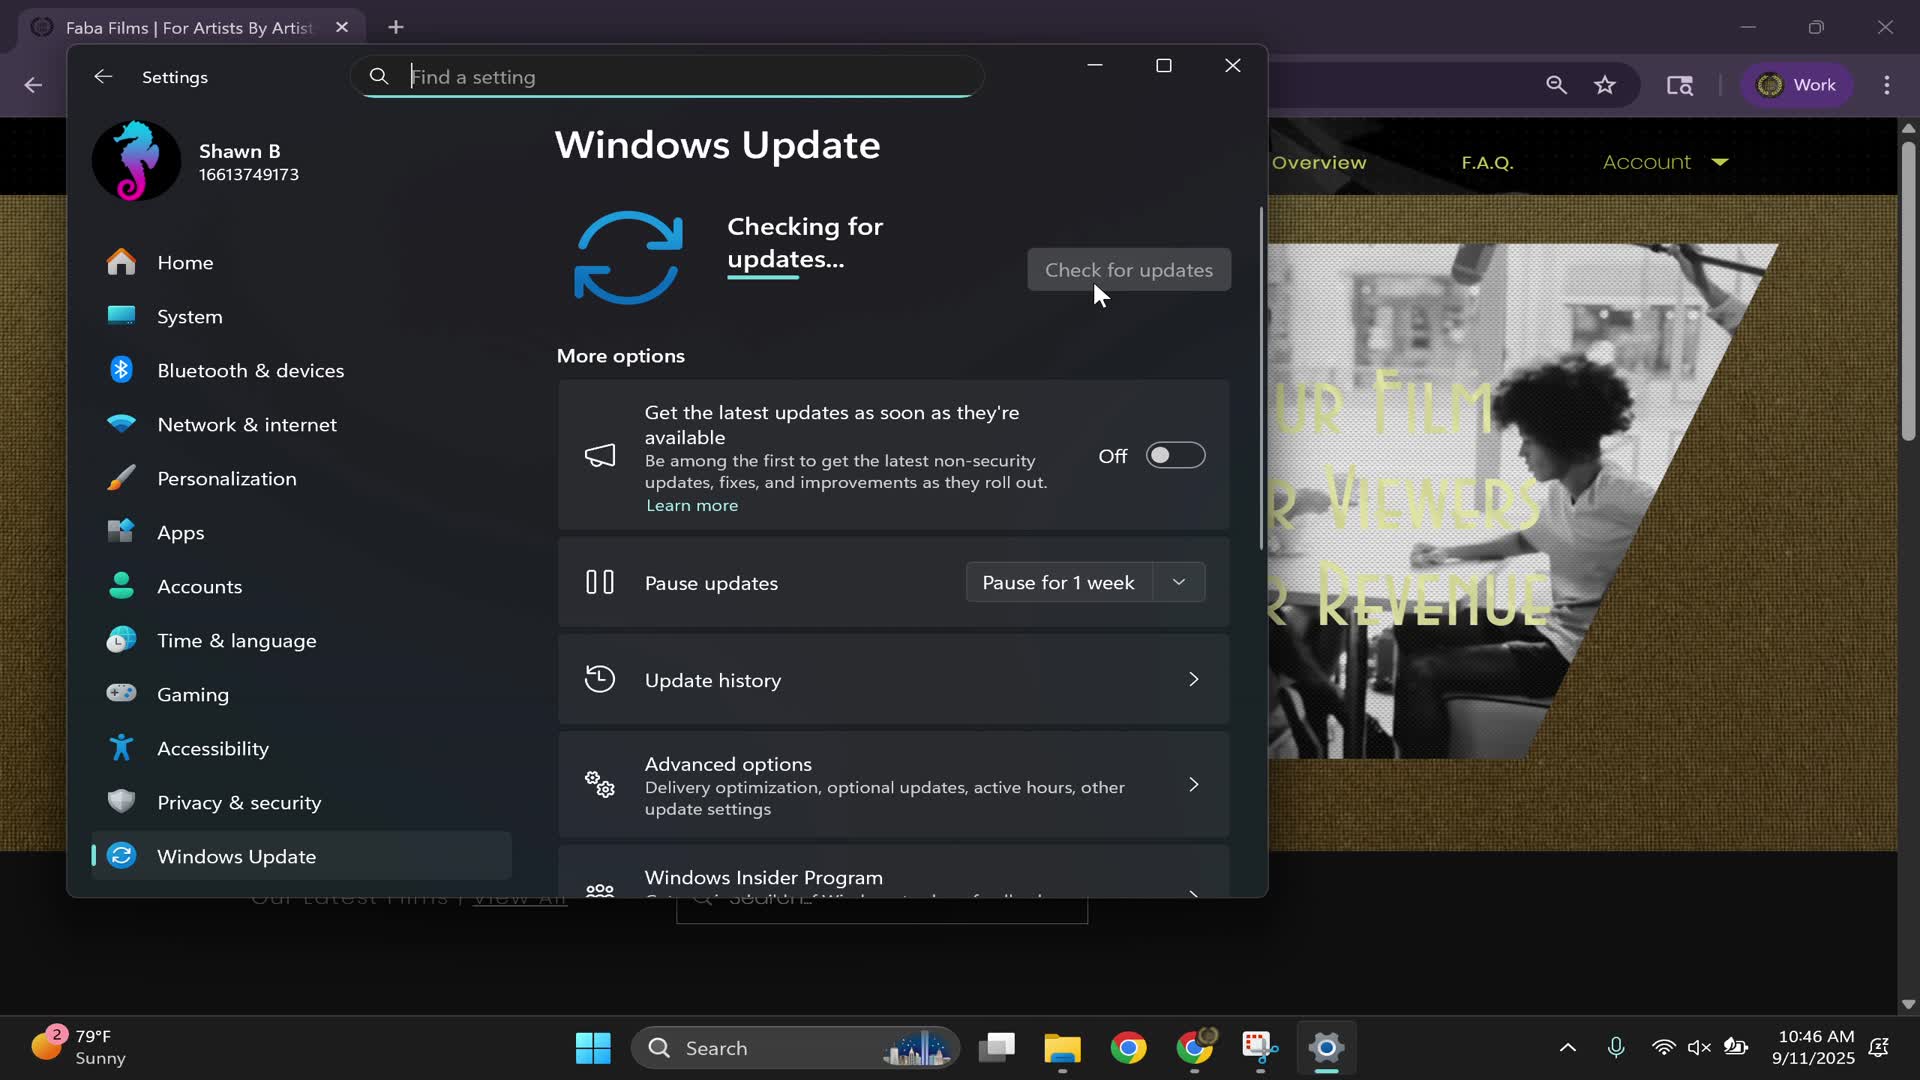
Task: Click the Settings back arrow
Action: point(103,77)
